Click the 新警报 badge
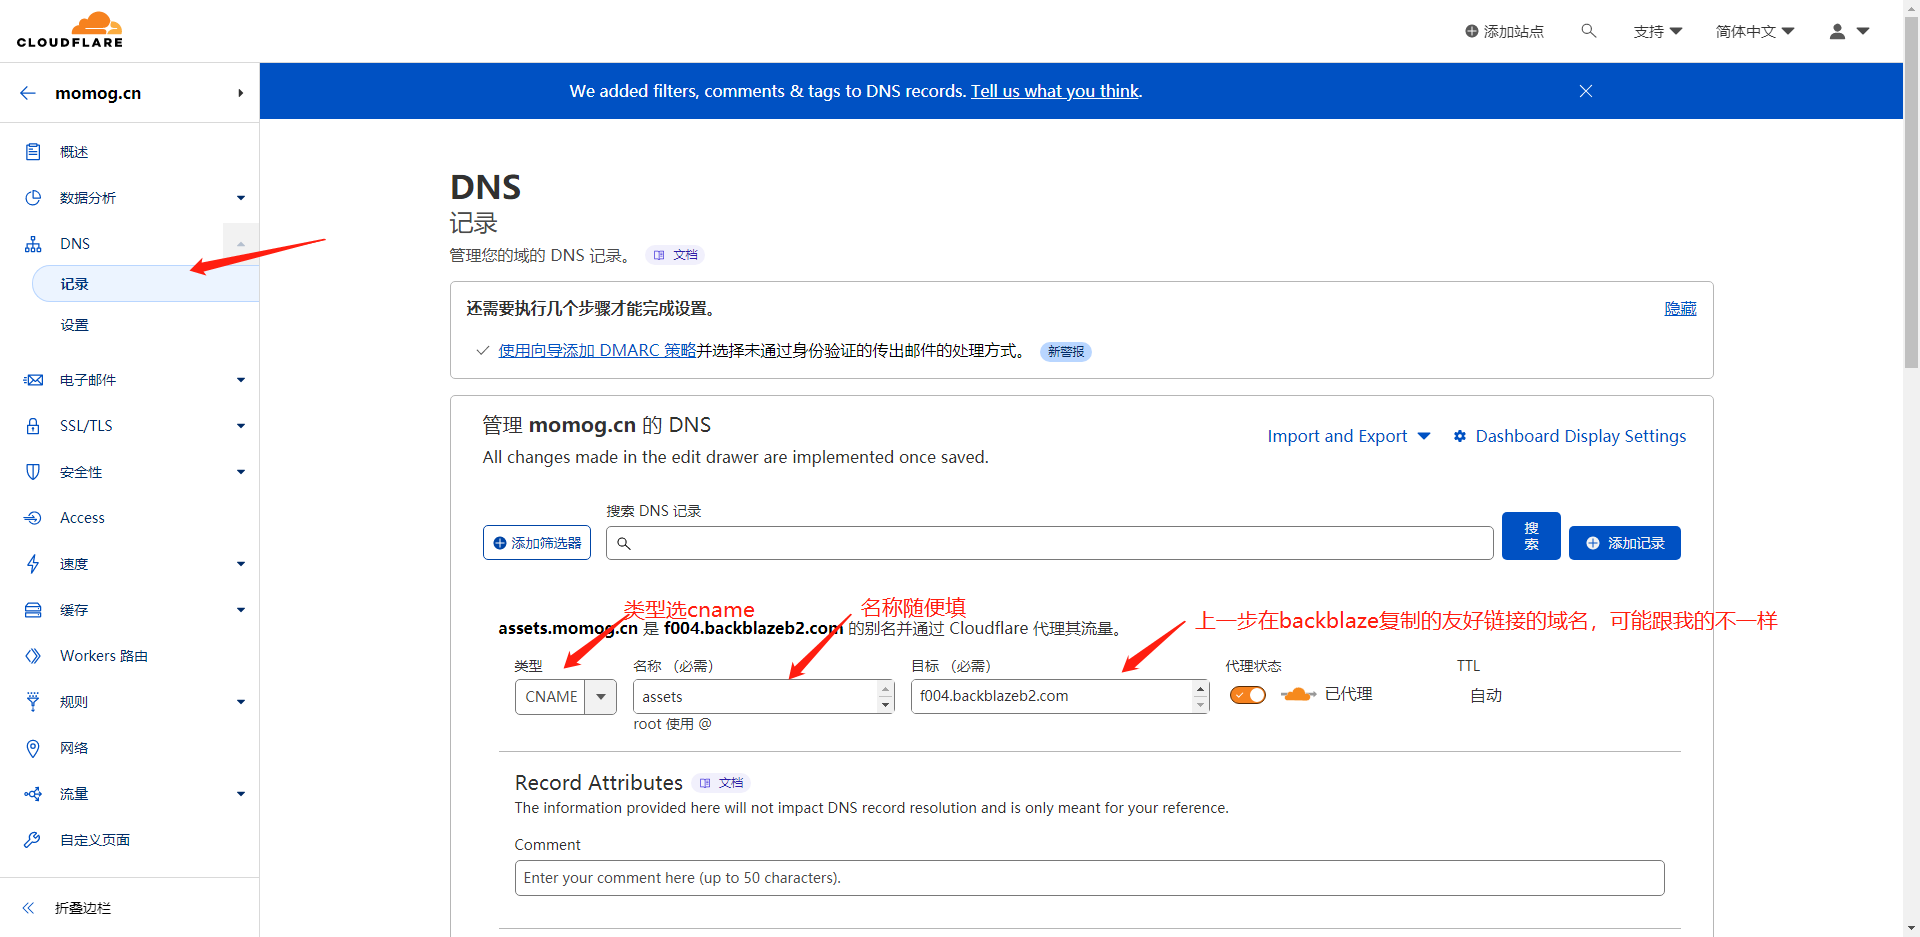 [x=1066, y=352]
